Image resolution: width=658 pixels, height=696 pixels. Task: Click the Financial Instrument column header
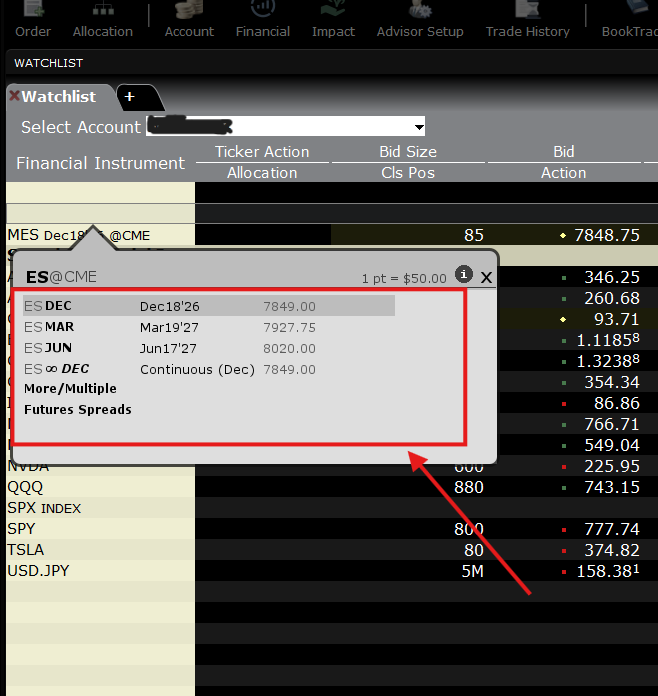click(100, 163)
